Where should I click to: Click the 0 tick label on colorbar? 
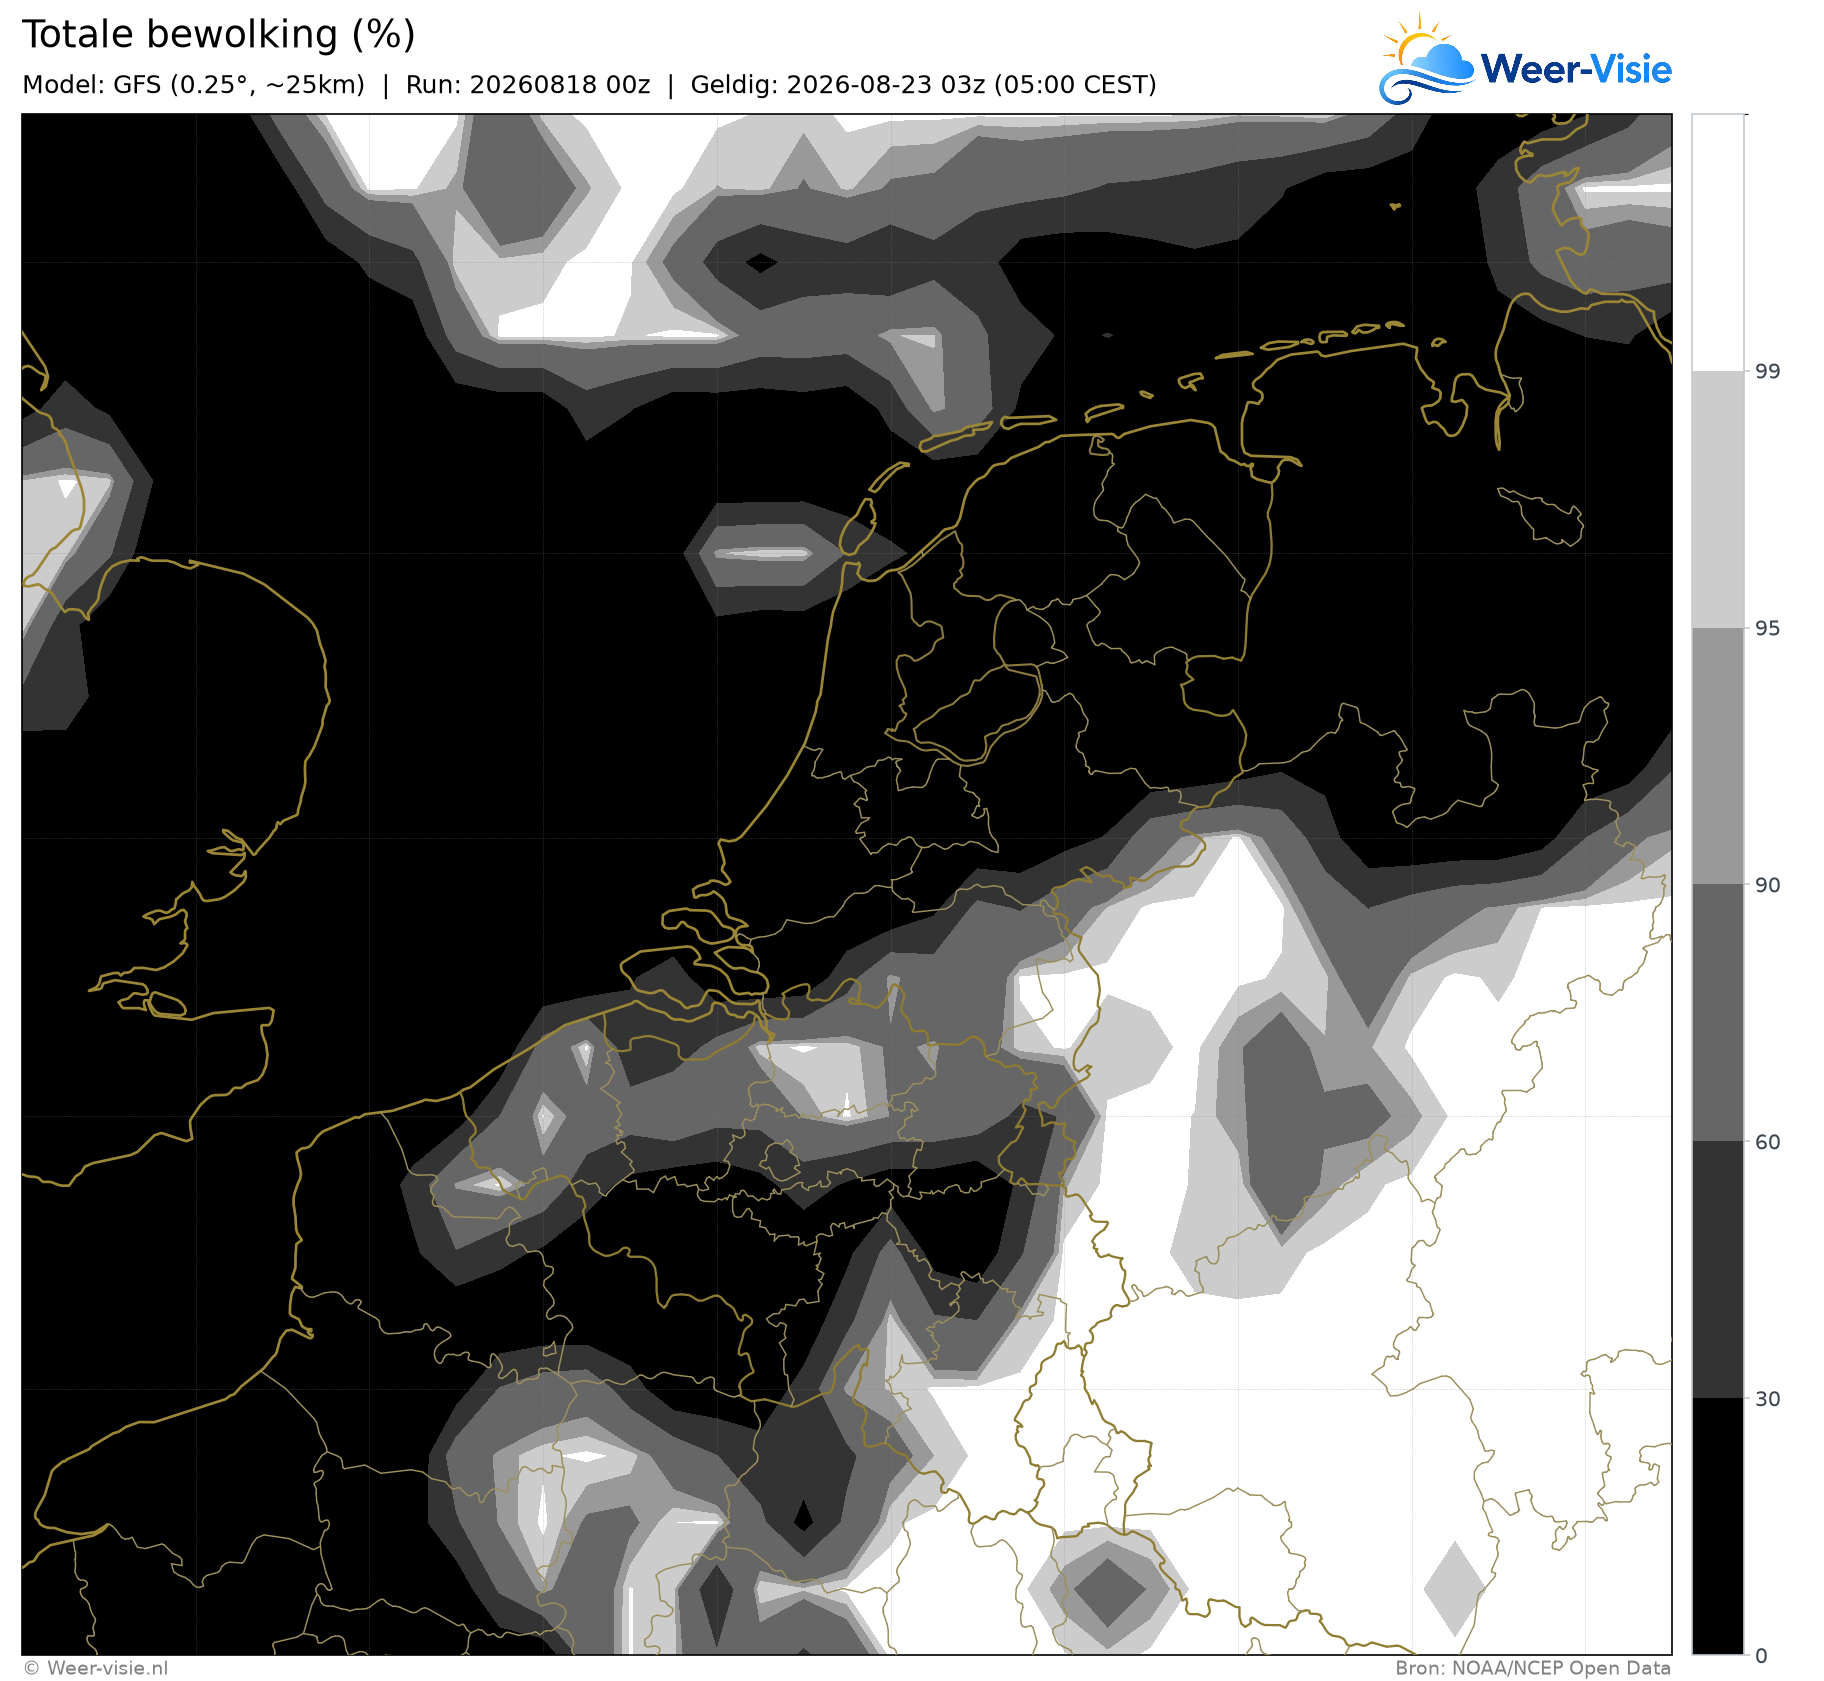tap(1762, 1656)
